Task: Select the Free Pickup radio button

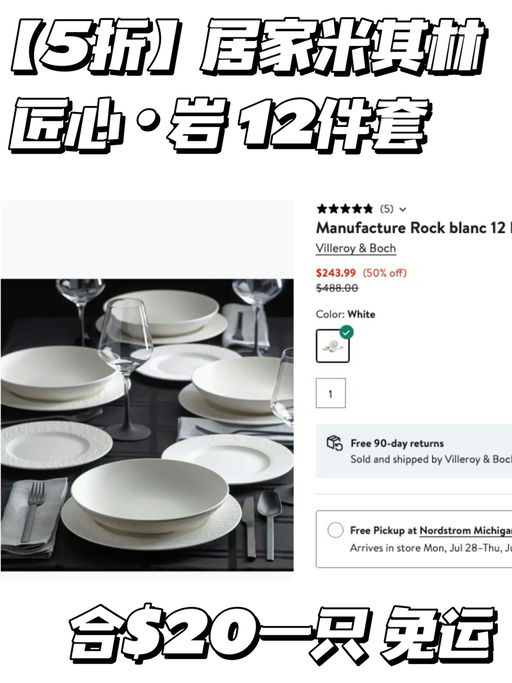Action: (335, 530)
